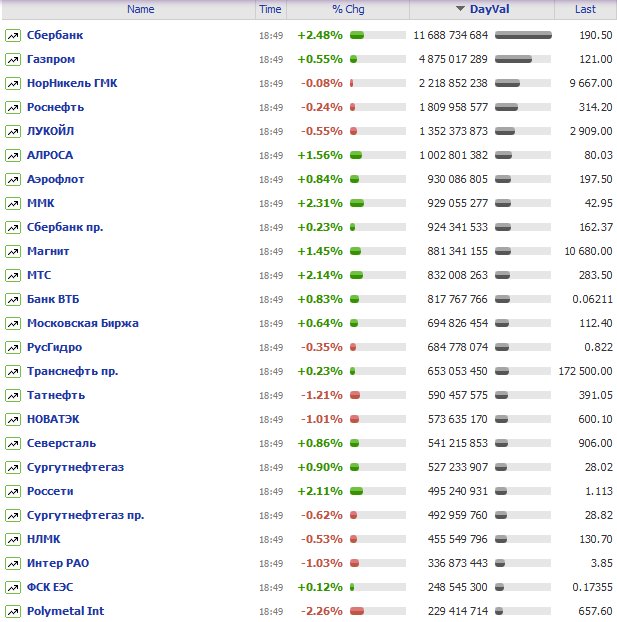Click the Time column header
This screenshot has height=622, width=617.
click(x=270, y=9)
